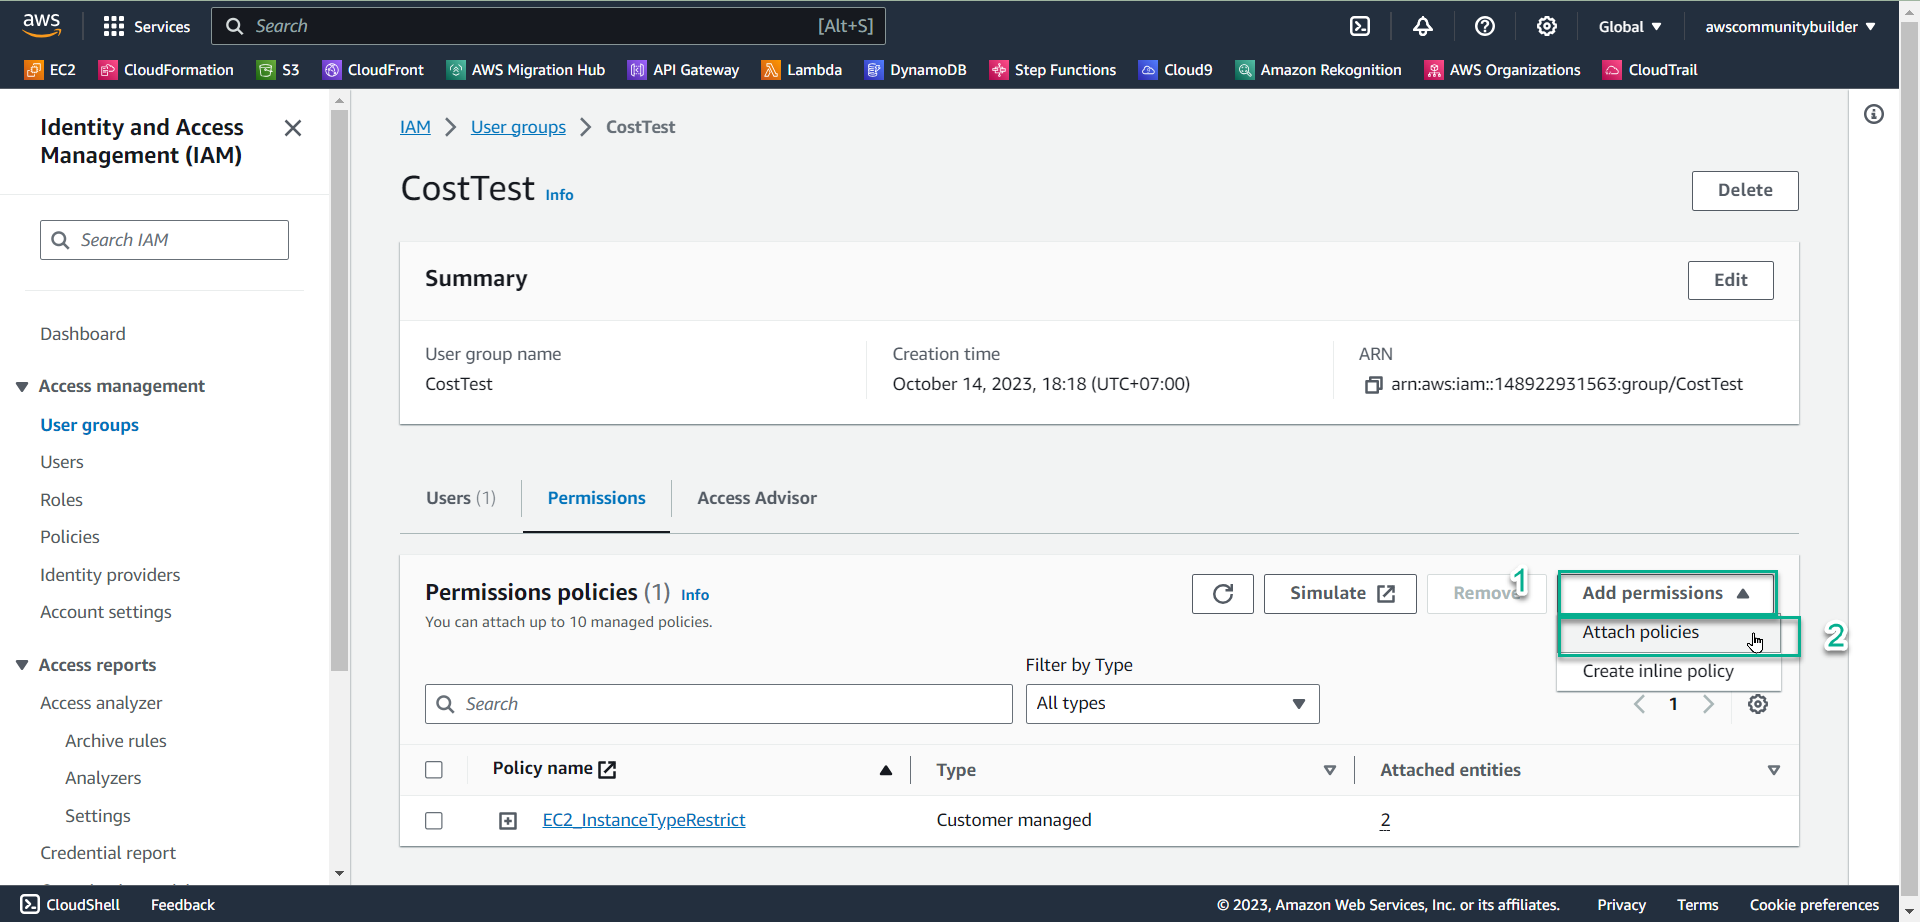Image resolution: width=1920 pixels, height=922 pixels.
Task: Open the Filter by Type dropdown
Action: [1172, 704]
